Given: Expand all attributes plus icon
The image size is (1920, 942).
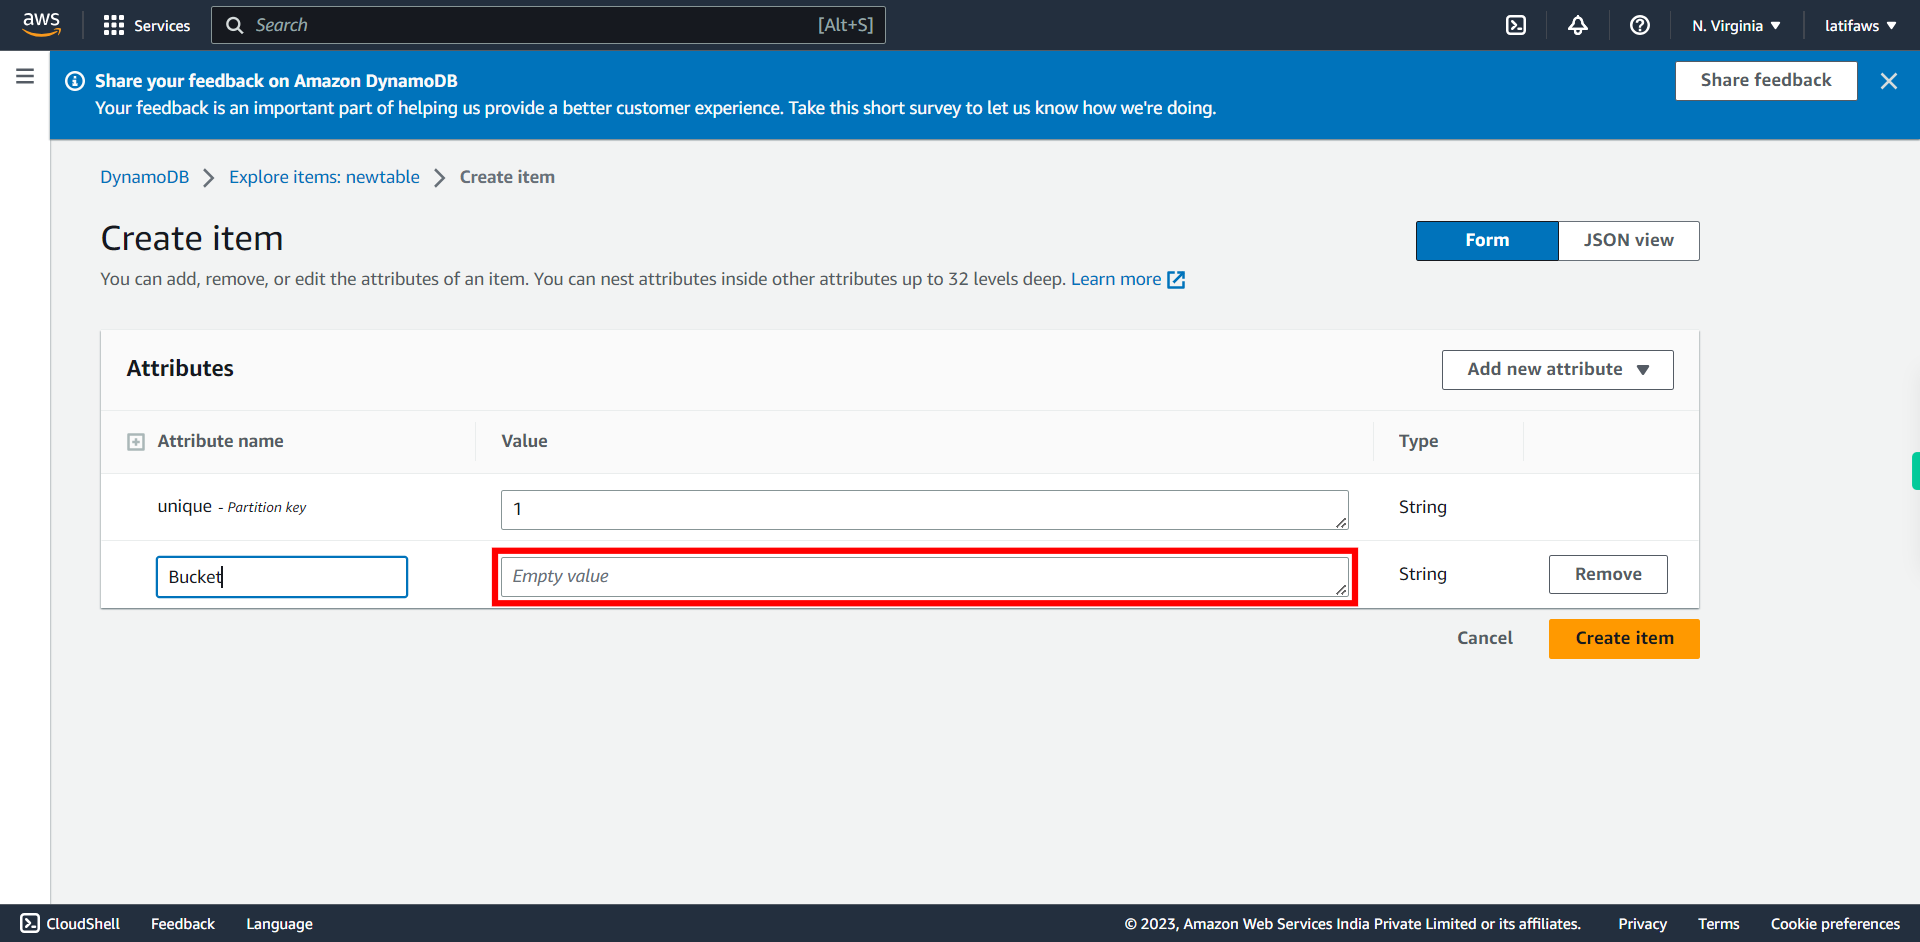Looking at the screenshot, I should pos(136,442).
